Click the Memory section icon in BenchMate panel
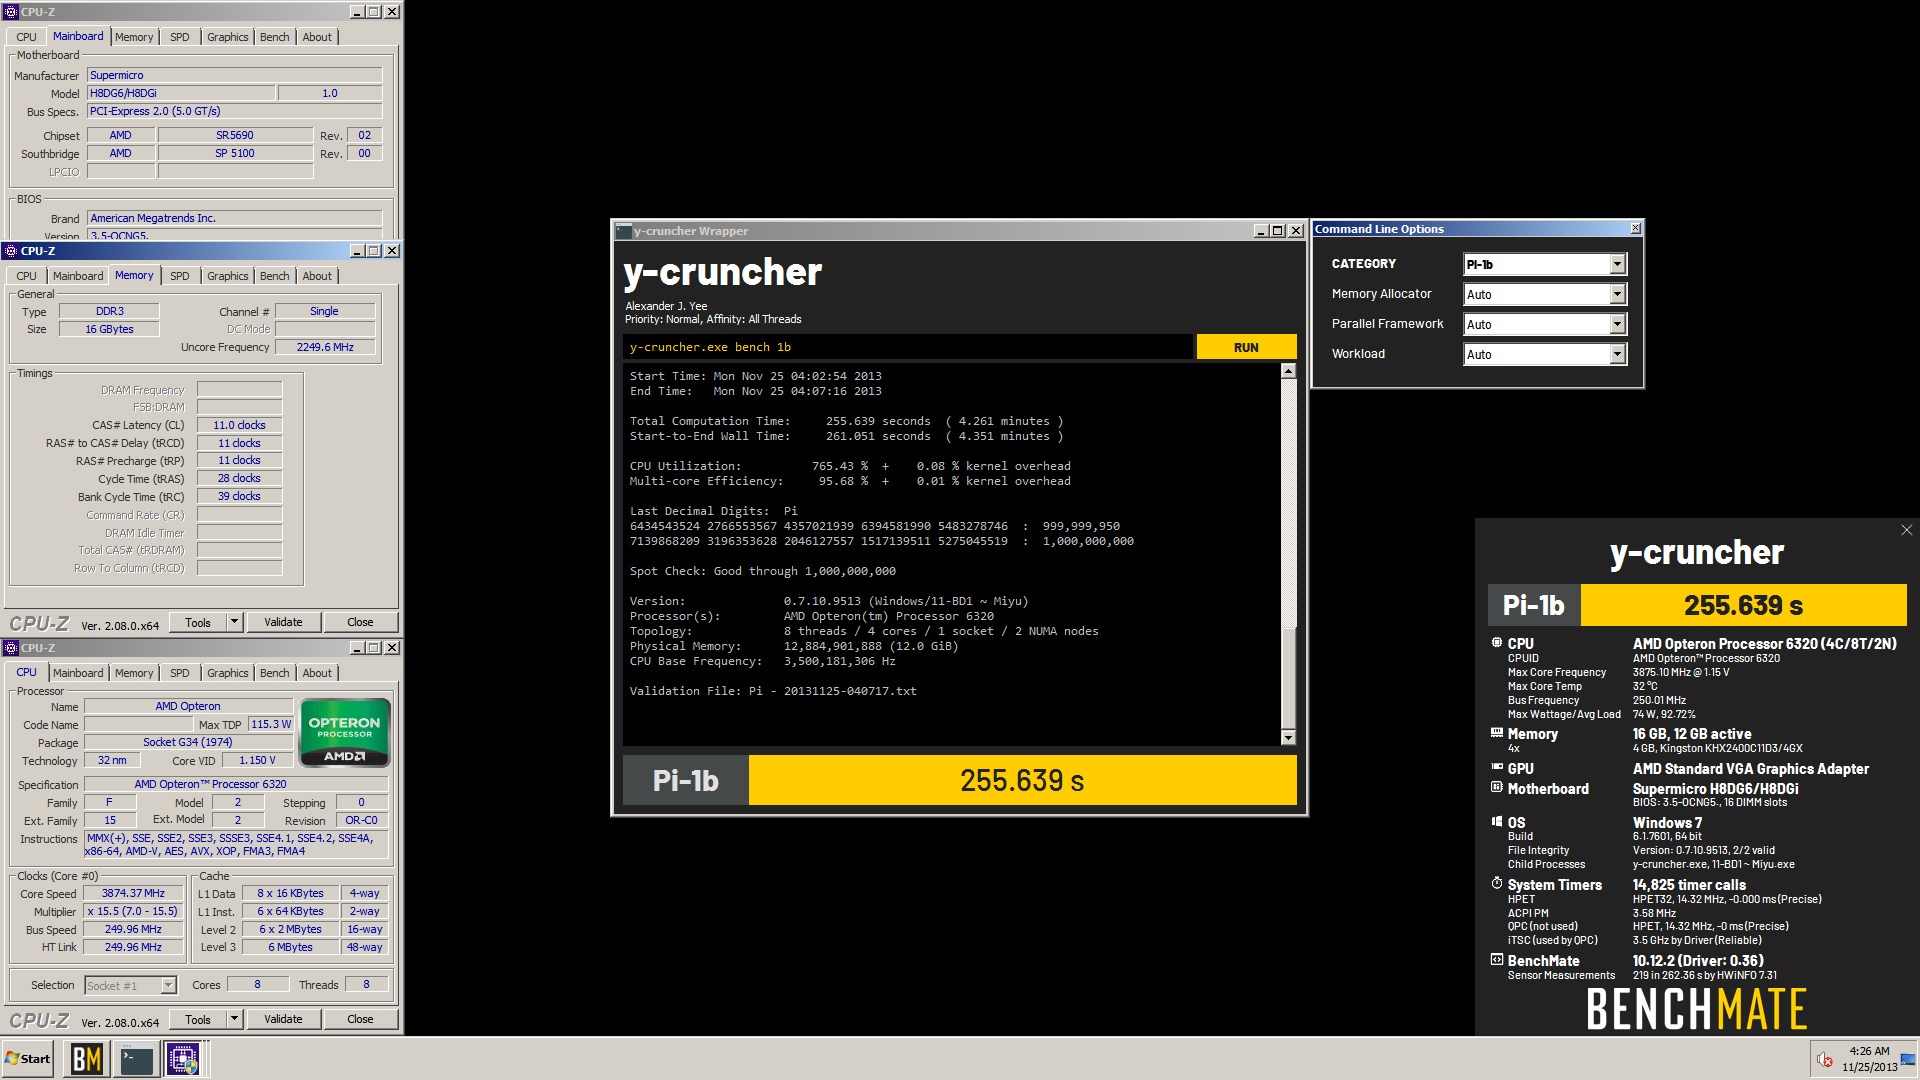Screen dimensions: 1920x1080 (x=1497, y=733)
